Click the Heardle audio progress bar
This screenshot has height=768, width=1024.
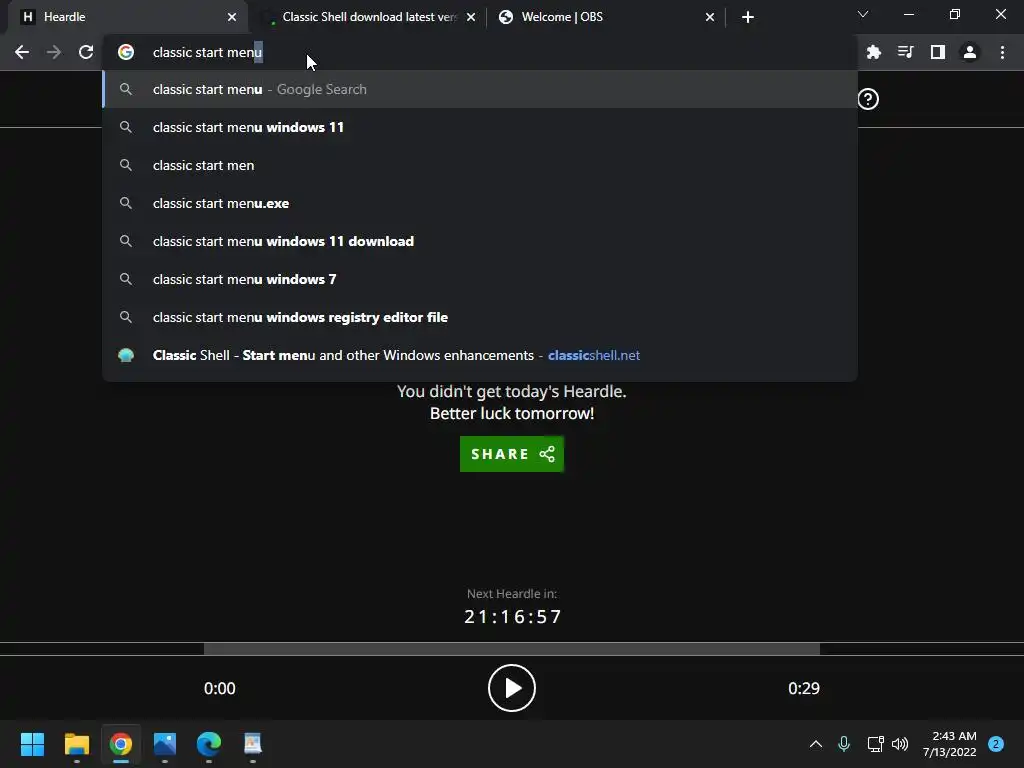pos(512,648)
